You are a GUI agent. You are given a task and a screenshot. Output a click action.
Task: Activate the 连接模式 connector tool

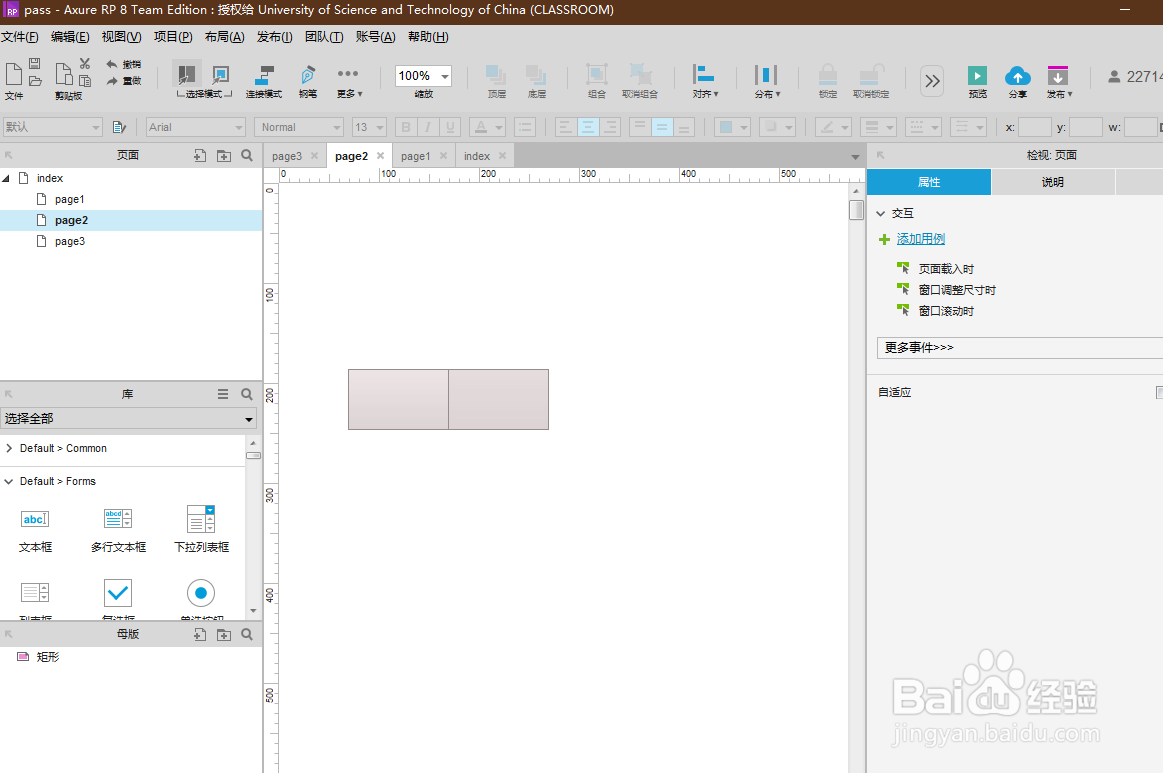(x=263, y=81)
